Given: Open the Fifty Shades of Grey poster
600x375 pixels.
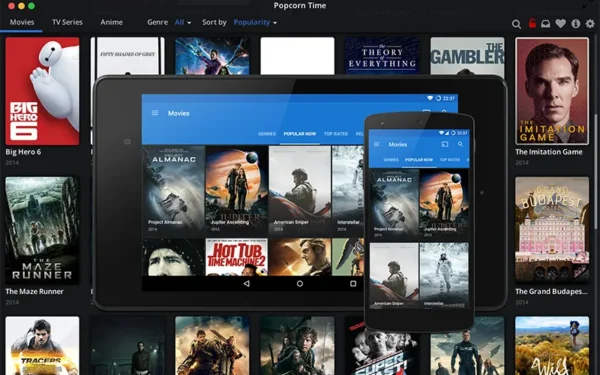Looking at the screenshot, I should pos(127,56).
